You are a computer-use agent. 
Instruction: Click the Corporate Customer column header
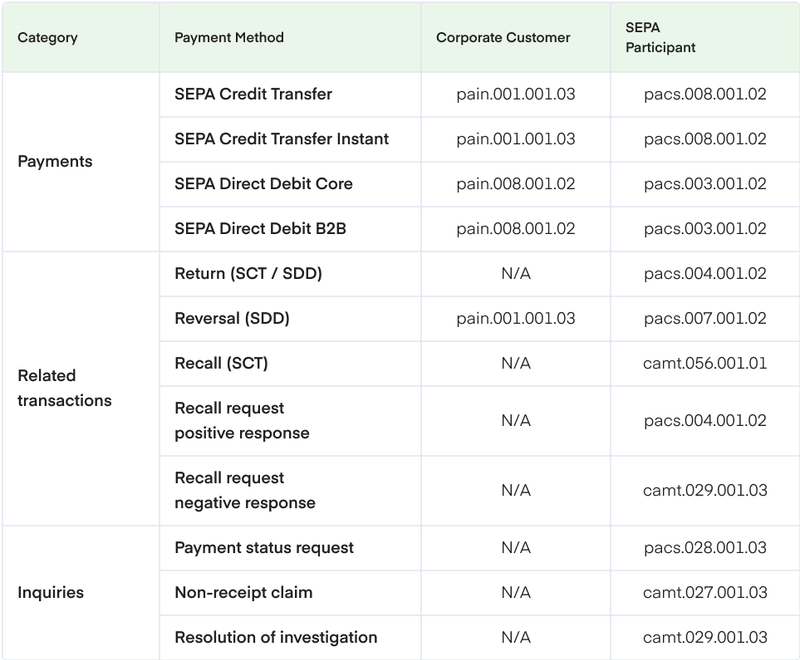[x=503, y=38]
